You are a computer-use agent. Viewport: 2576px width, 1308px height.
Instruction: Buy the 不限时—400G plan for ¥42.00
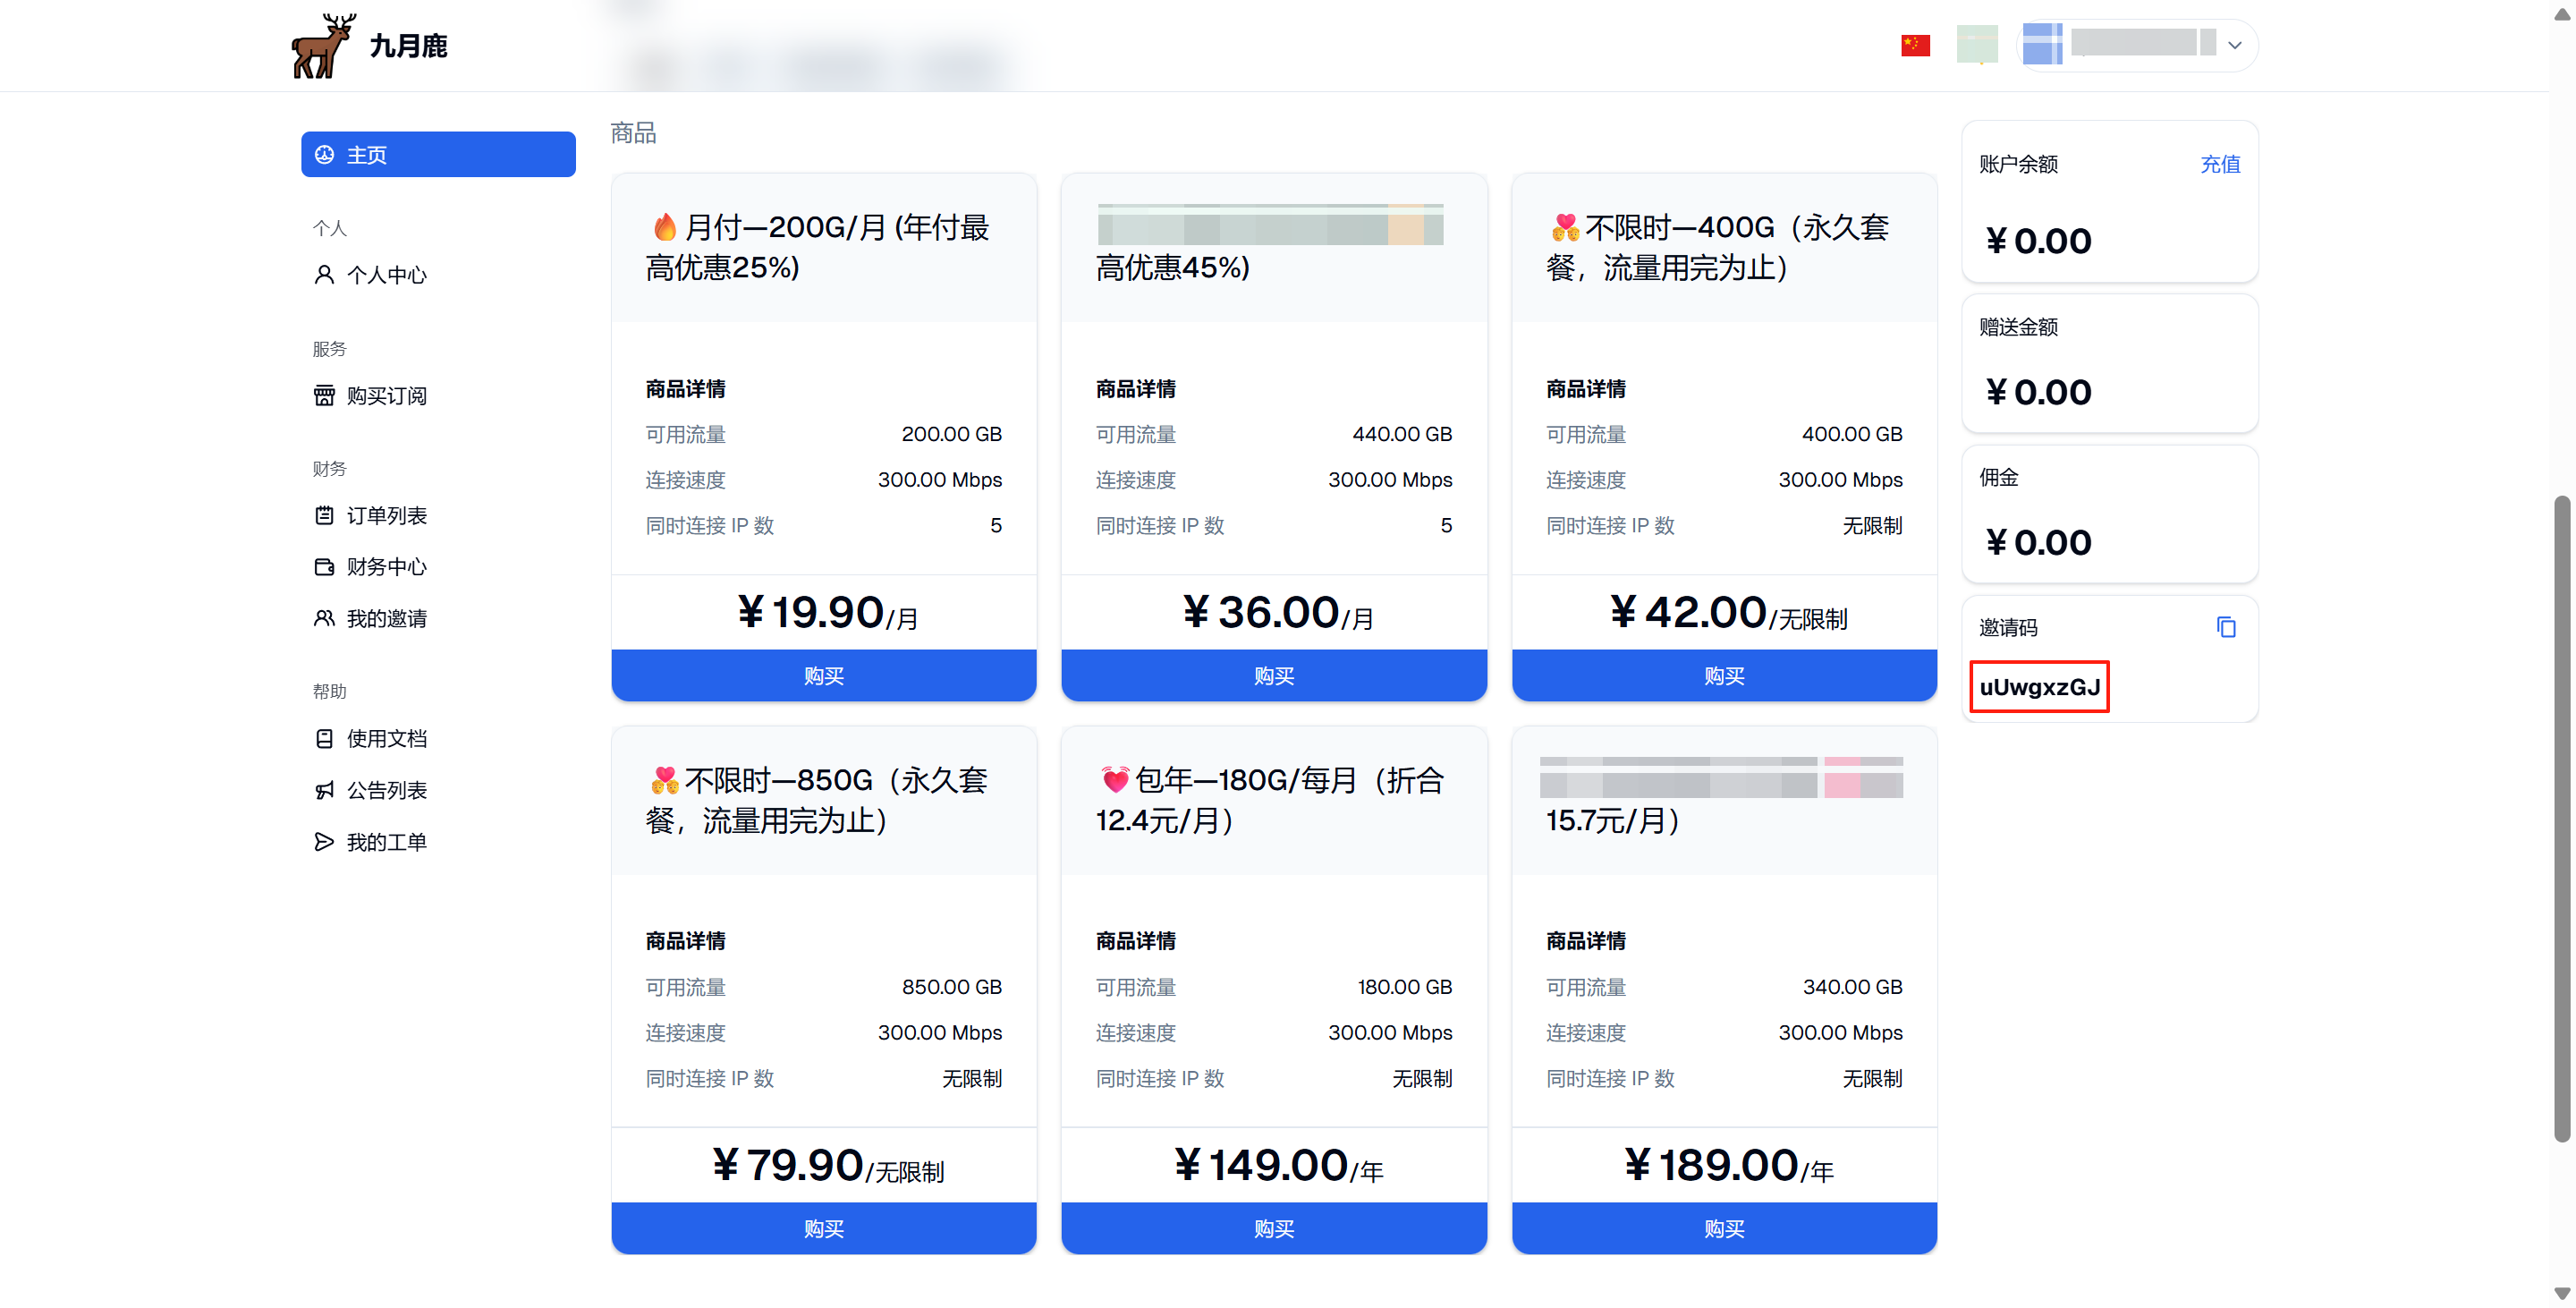coord(1724,676)
